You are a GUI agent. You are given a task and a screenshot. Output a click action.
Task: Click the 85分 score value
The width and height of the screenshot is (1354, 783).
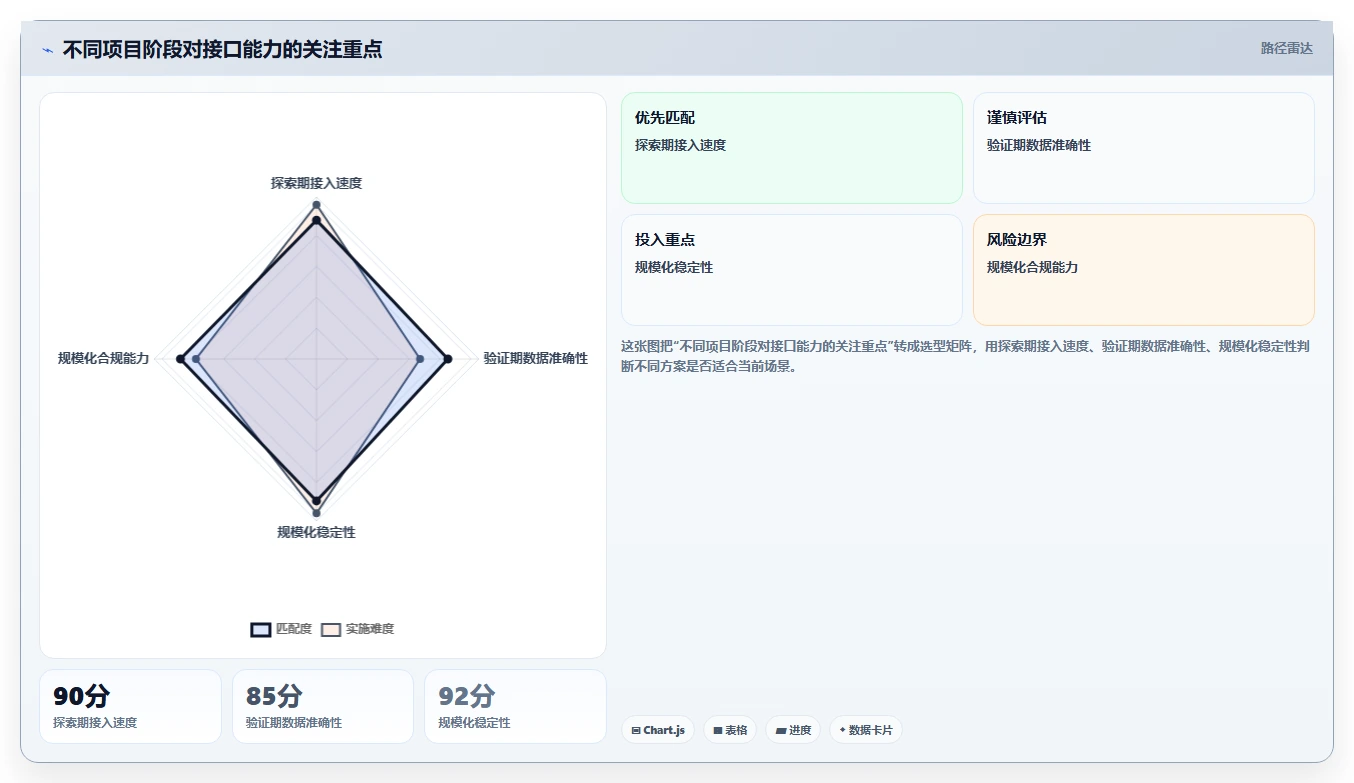pyautogui.click(x=274, y=696)
